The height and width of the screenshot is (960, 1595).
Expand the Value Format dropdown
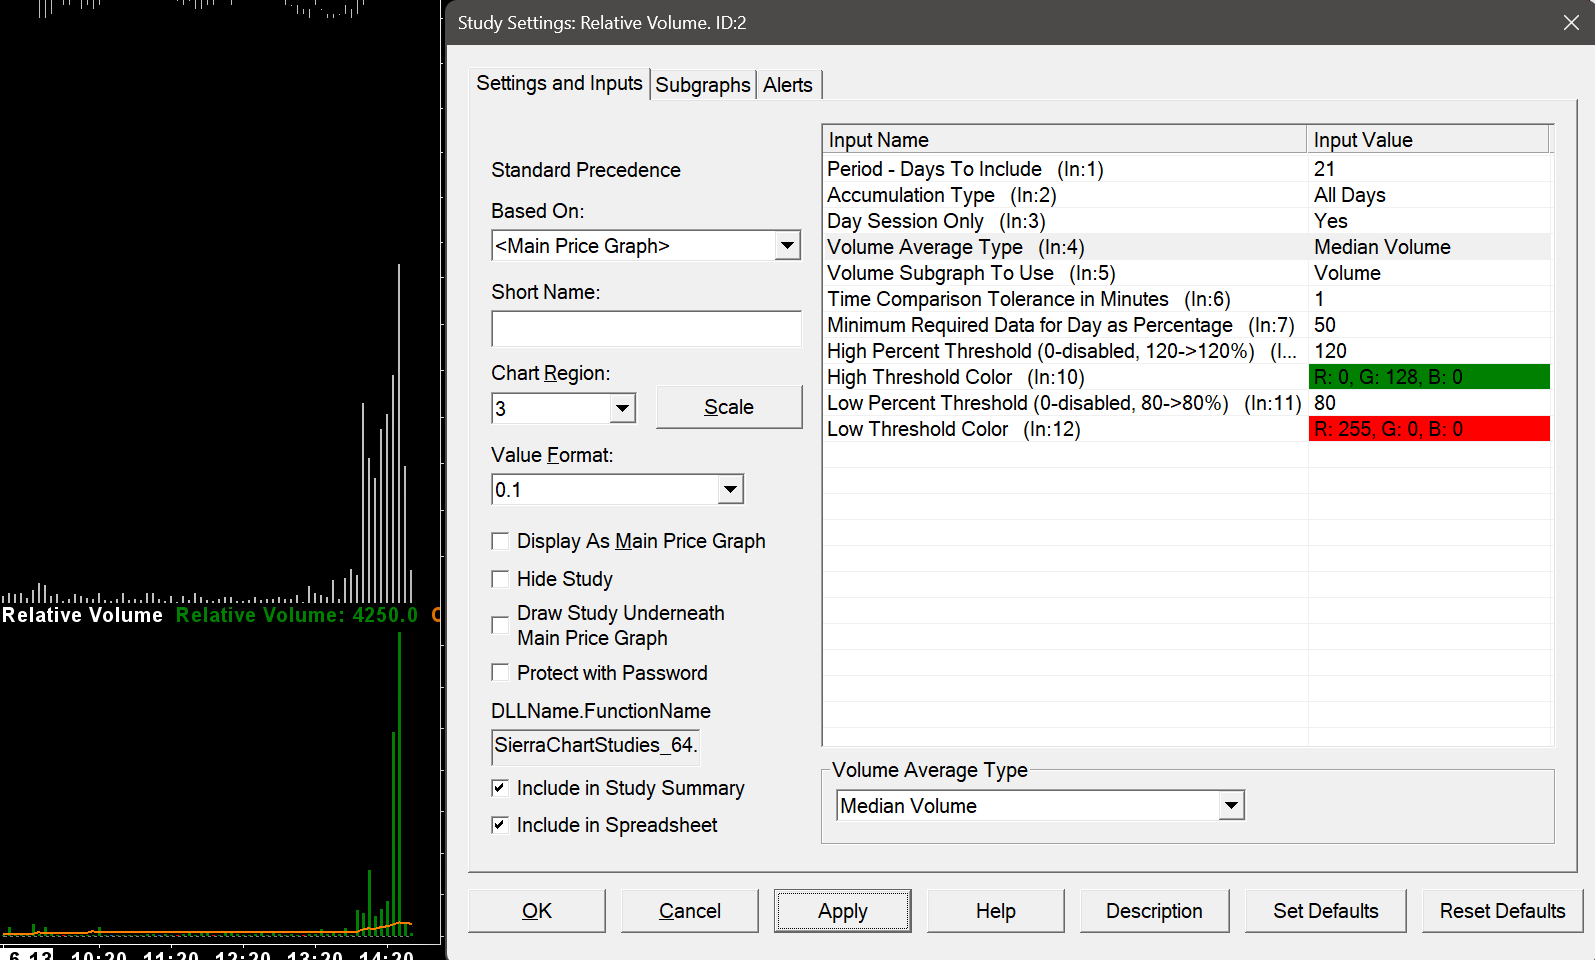coord(730,490)
